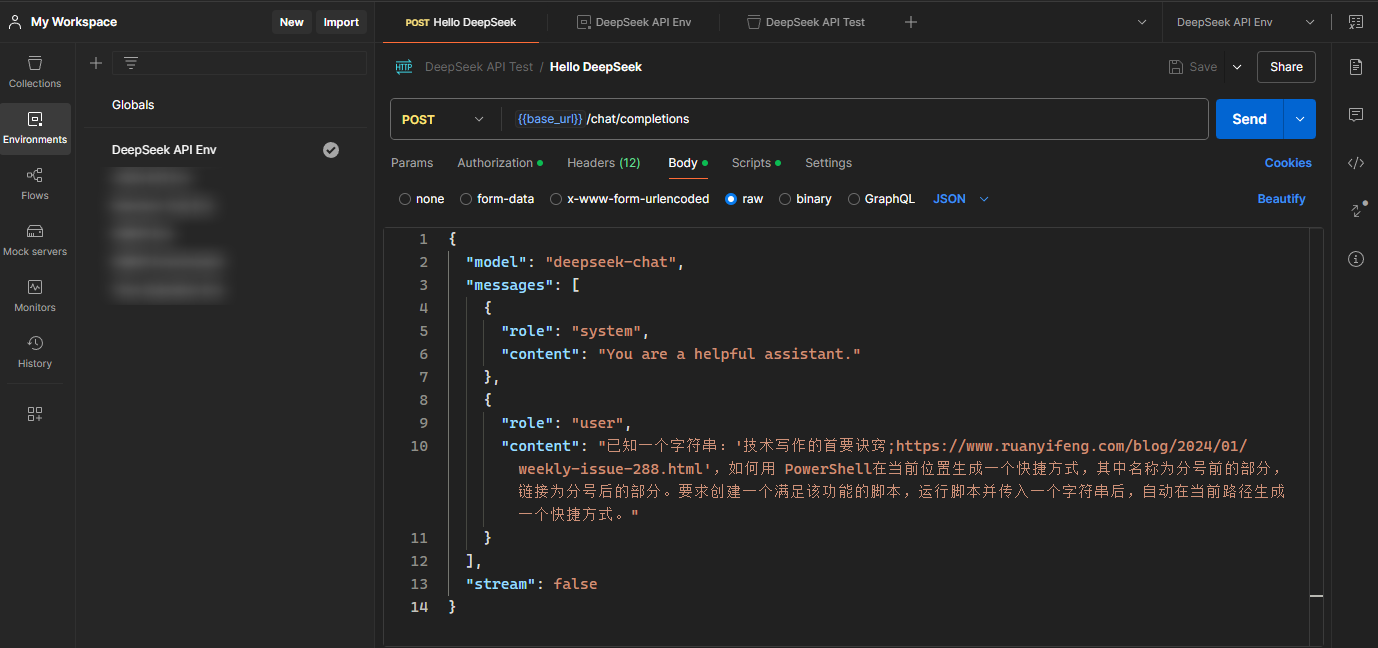This screenshot has width=1378, height=648.
Task: Open a new tab with the plus icon
Action: click(x=911, y=22)
